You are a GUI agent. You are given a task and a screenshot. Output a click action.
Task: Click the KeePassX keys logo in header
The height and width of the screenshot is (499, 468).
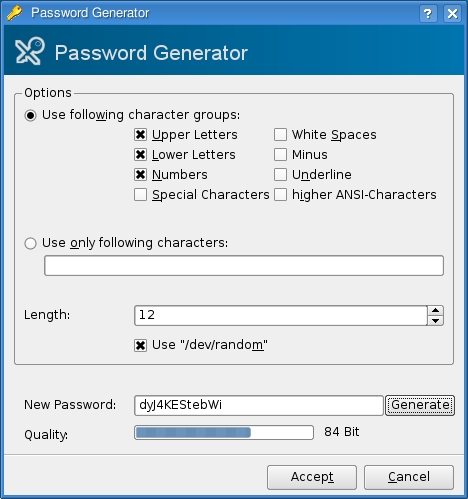coord(30,51)
